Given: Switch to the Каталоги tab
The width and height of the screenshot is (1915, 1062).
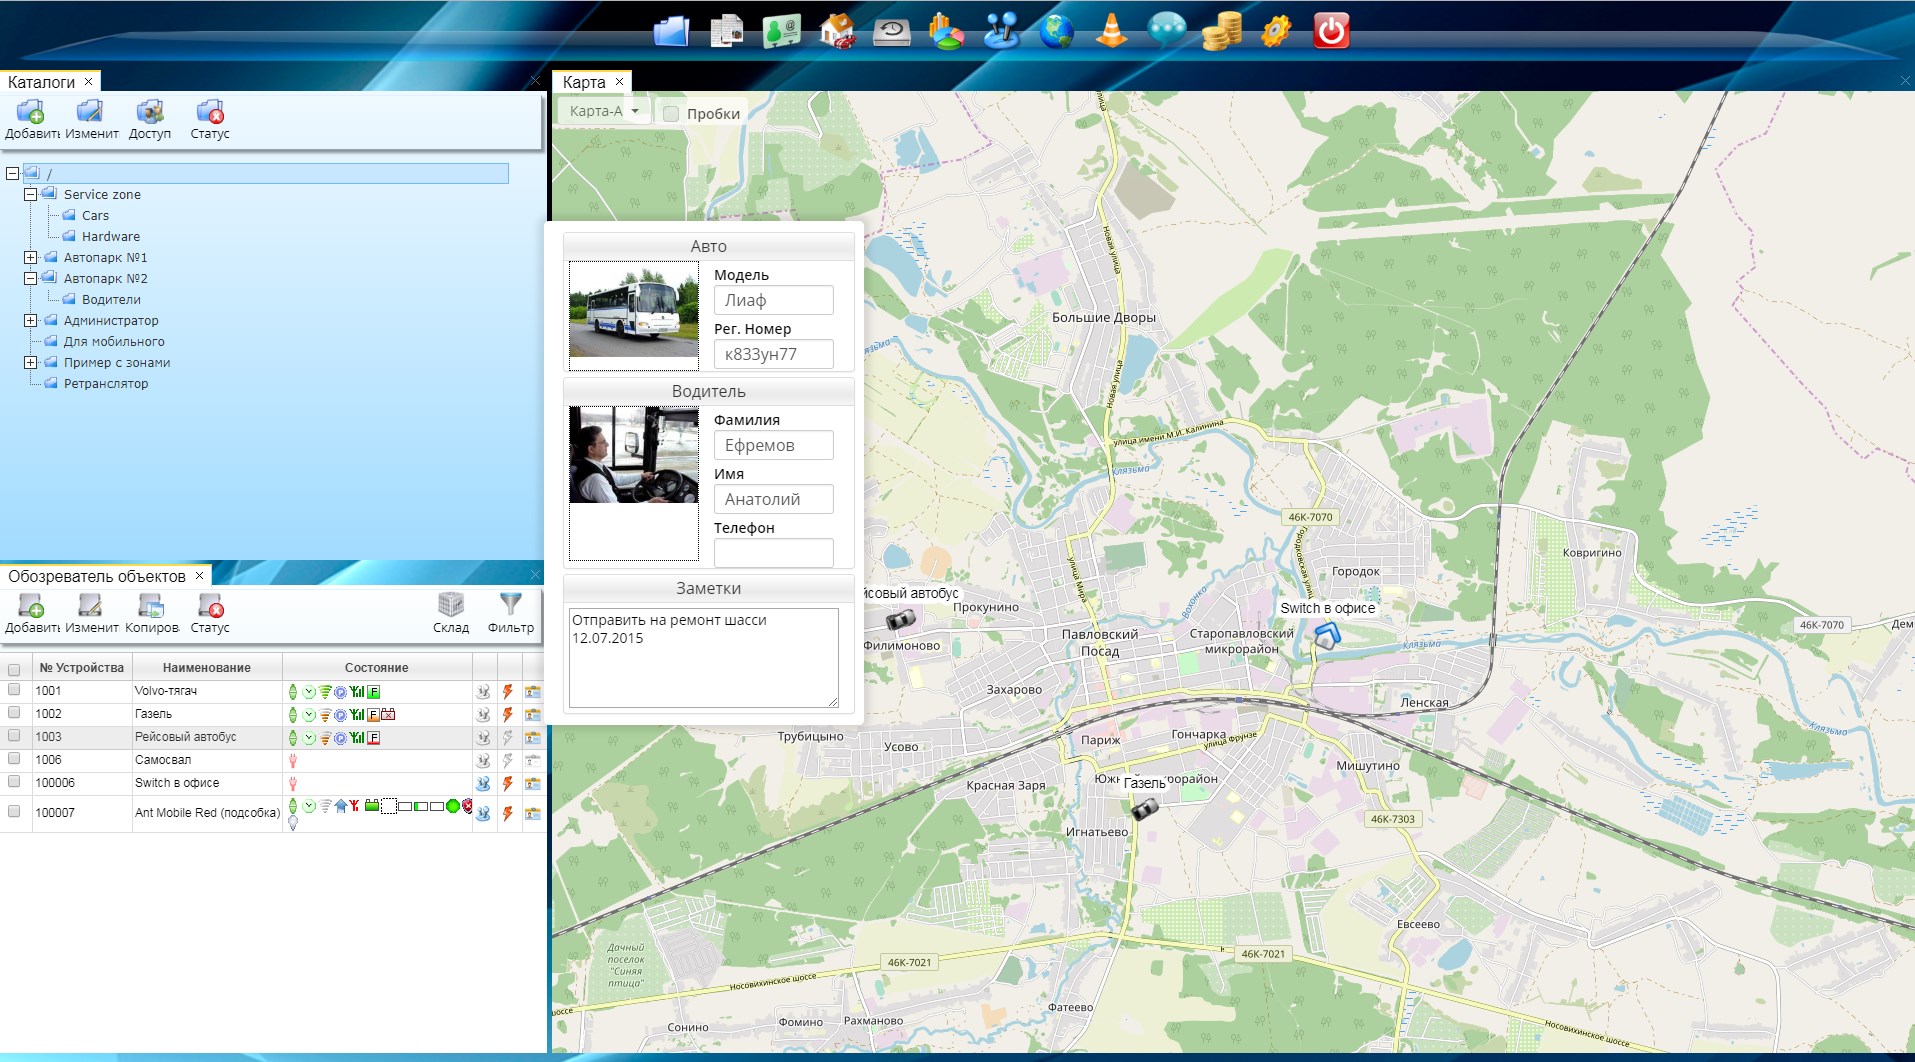Looking at the screenshot, I should pyautogui.click(x=41, y=82).
